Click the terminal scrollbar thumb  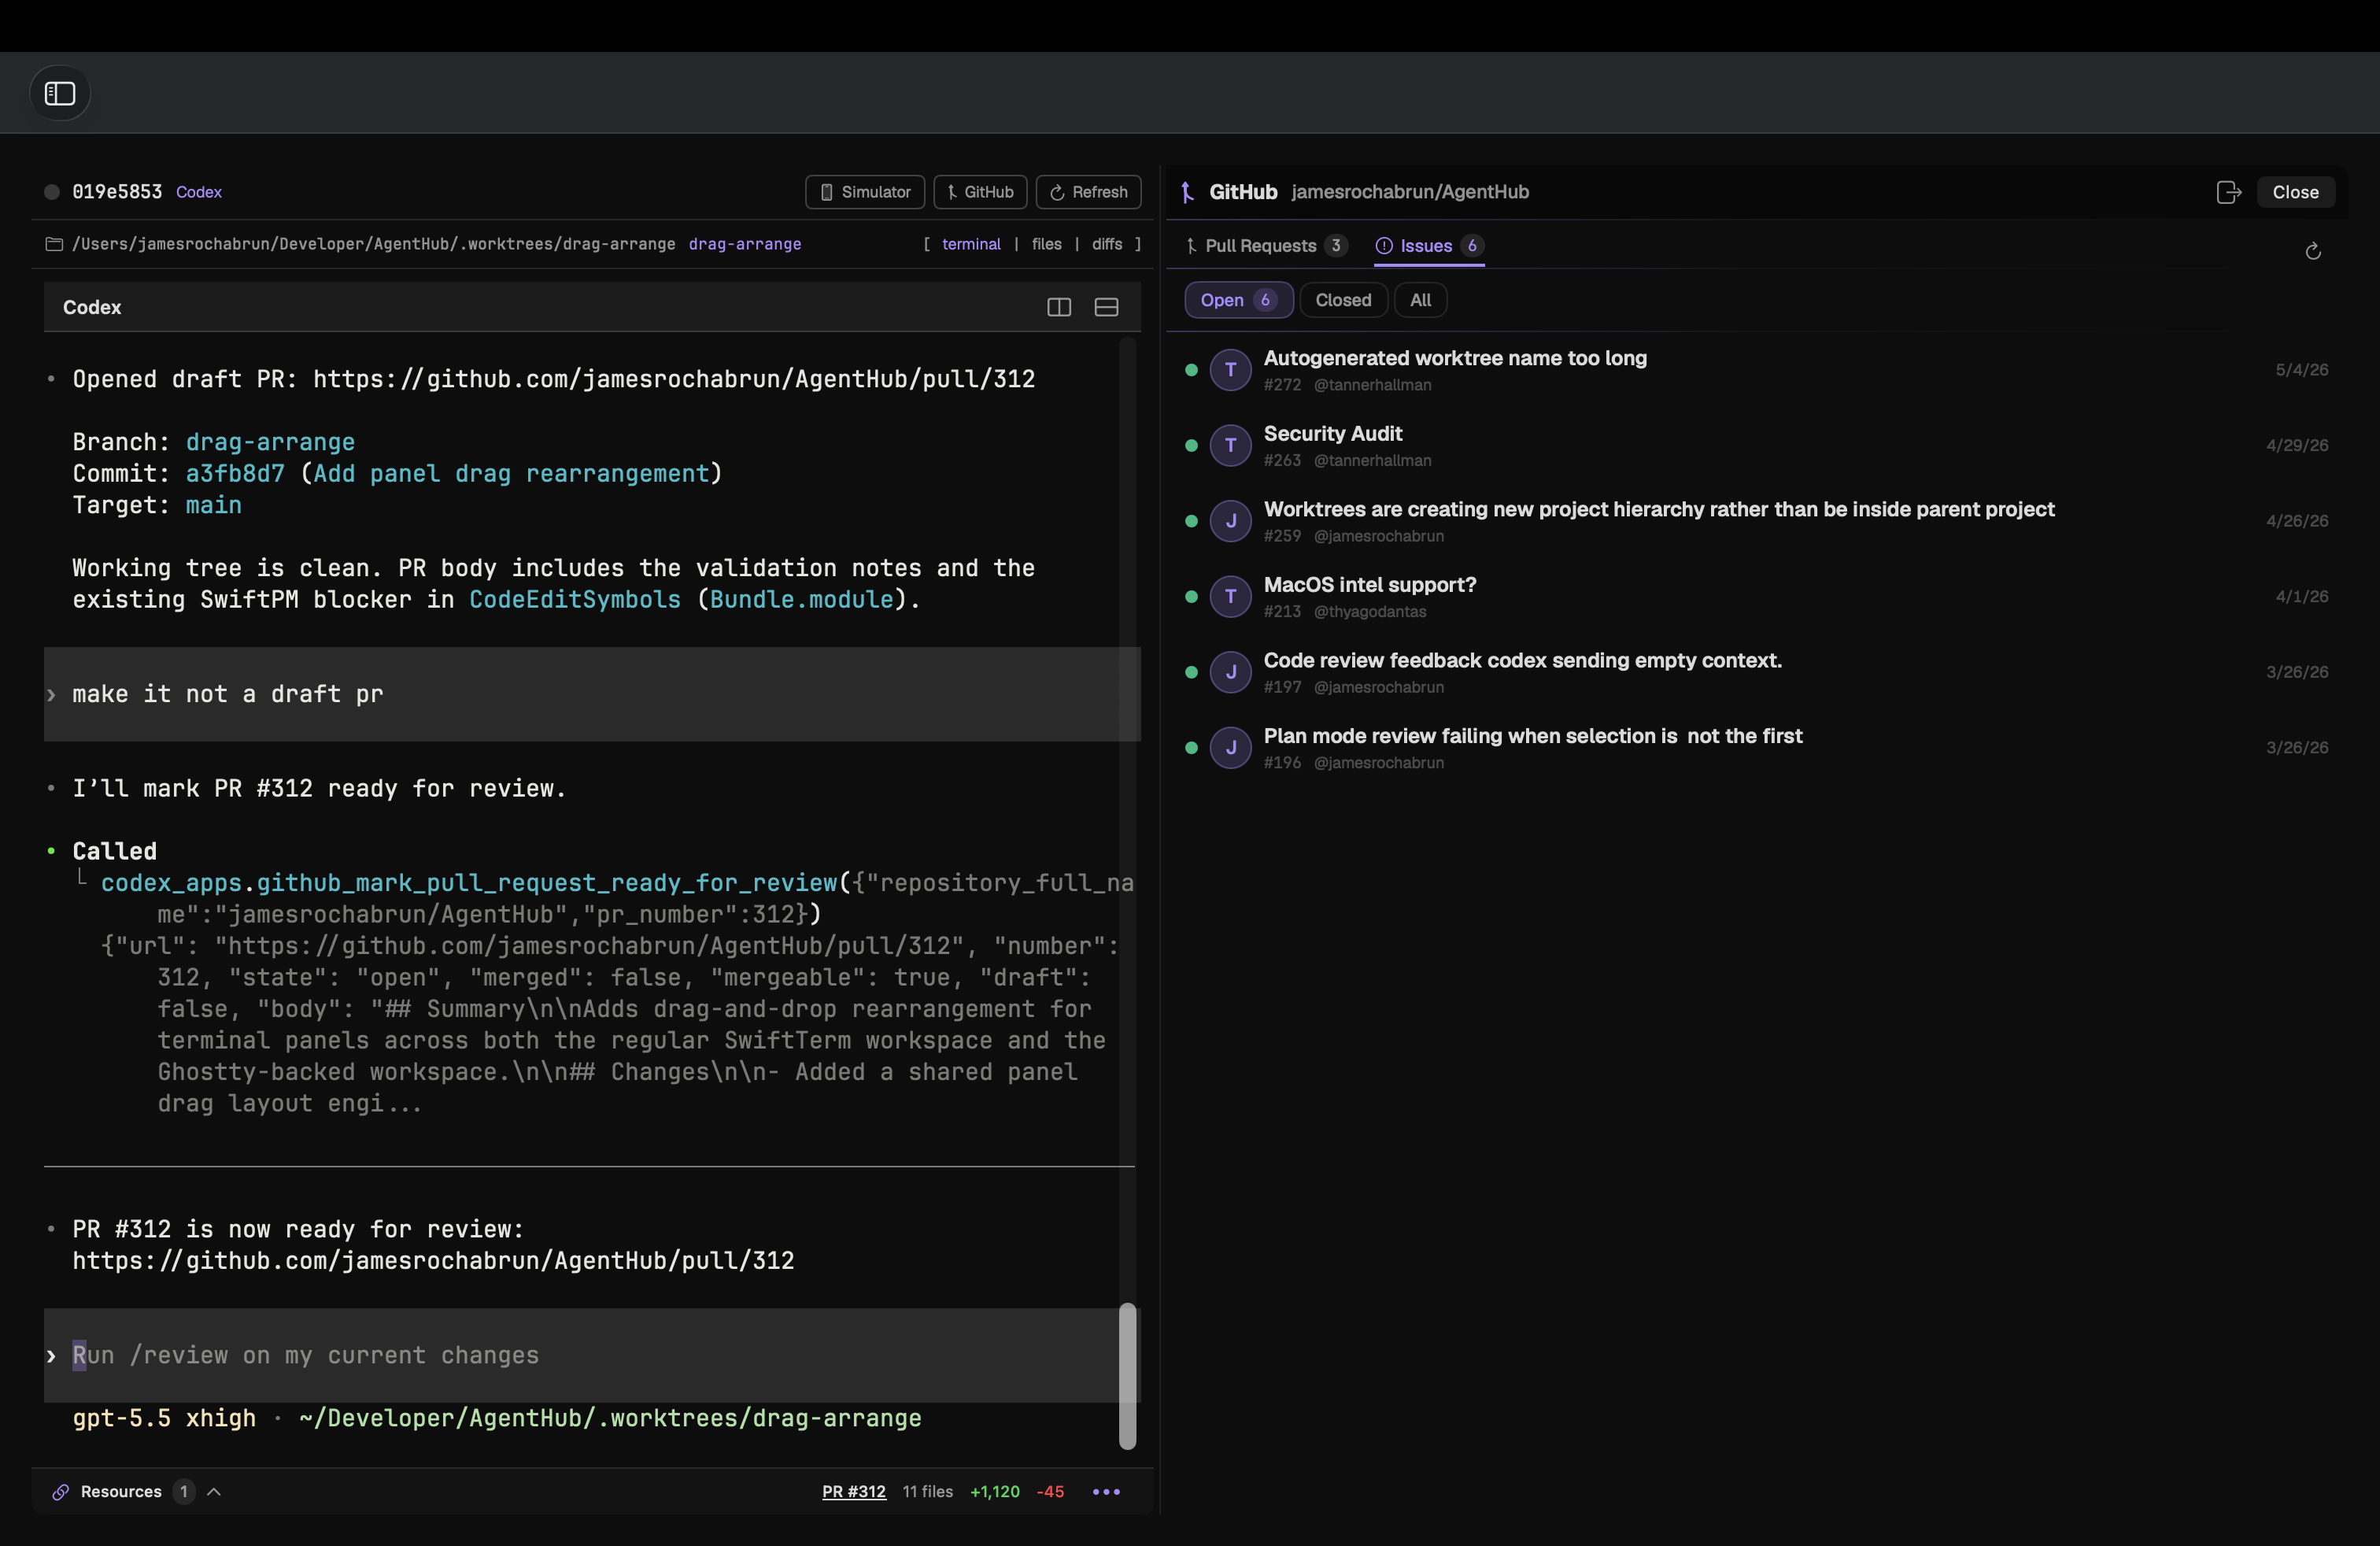tap(1127, 1375)
